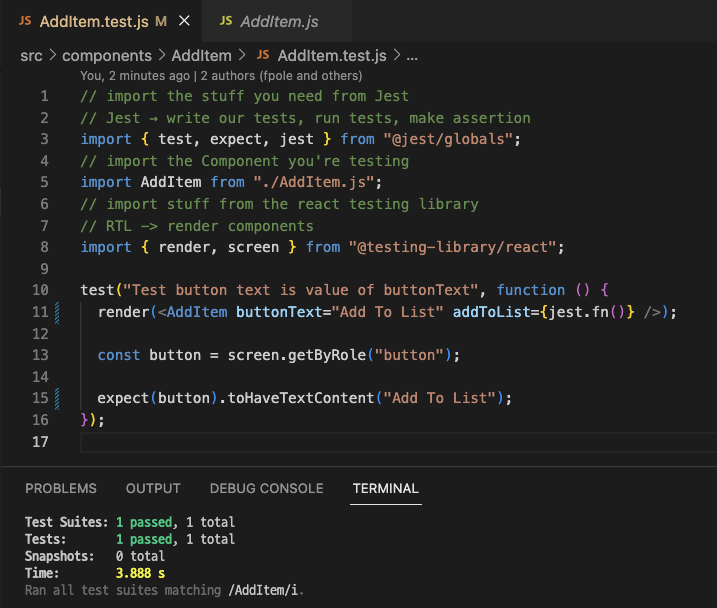Viewport: 717px width, 608px height.
Task: Open the AddItem folder breadcrumb
Action: (x=201, y=55)
